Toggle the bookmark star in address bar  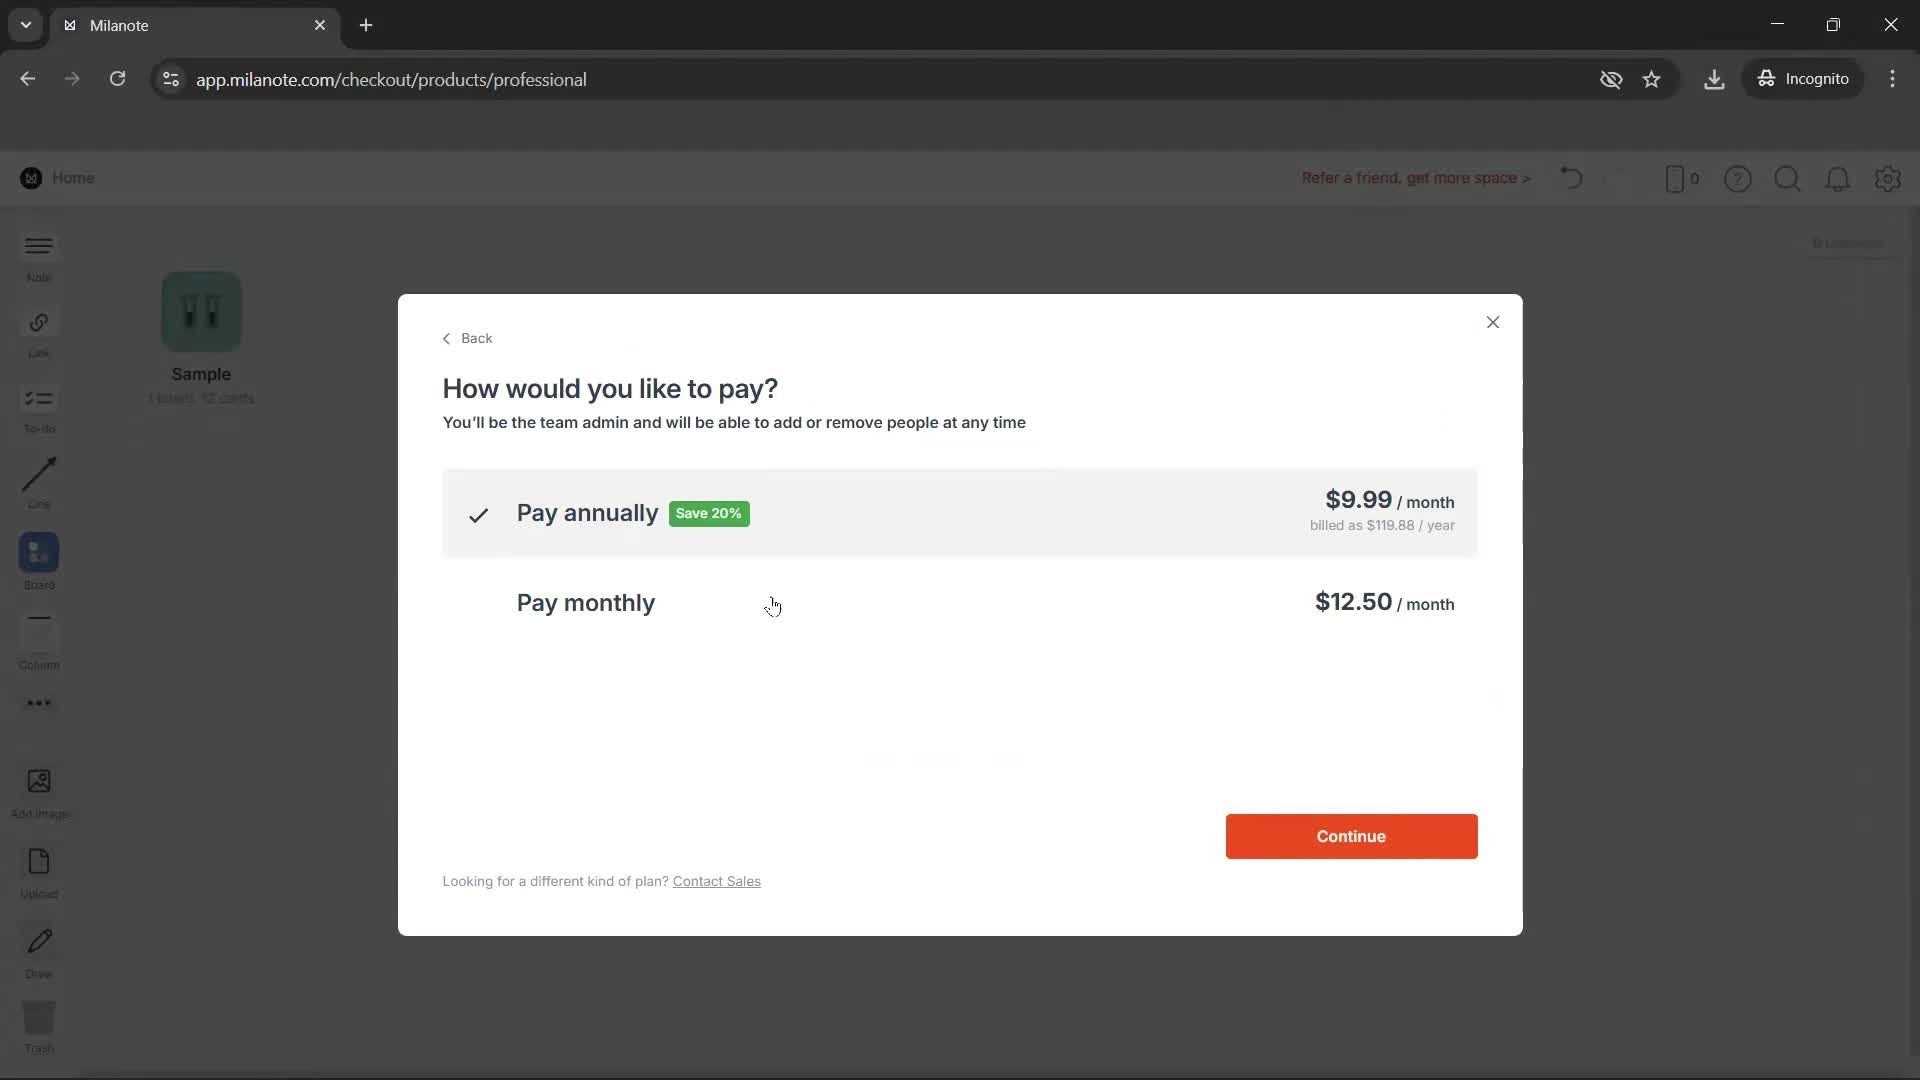point(1652,79)
